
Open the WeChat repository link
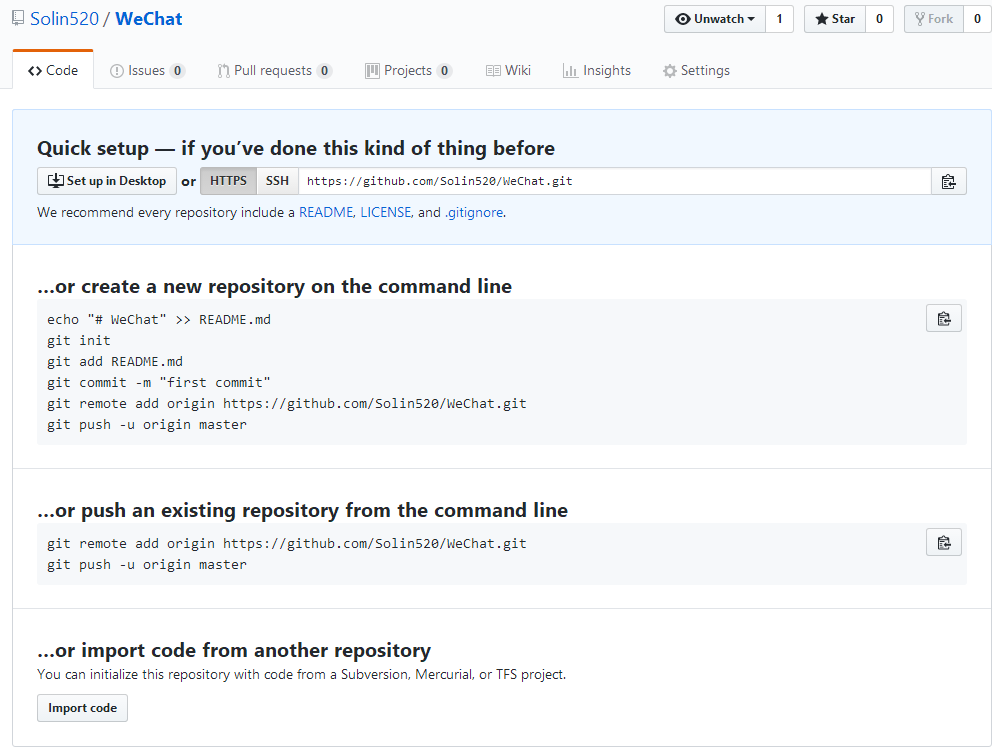(x=149, y=19)
